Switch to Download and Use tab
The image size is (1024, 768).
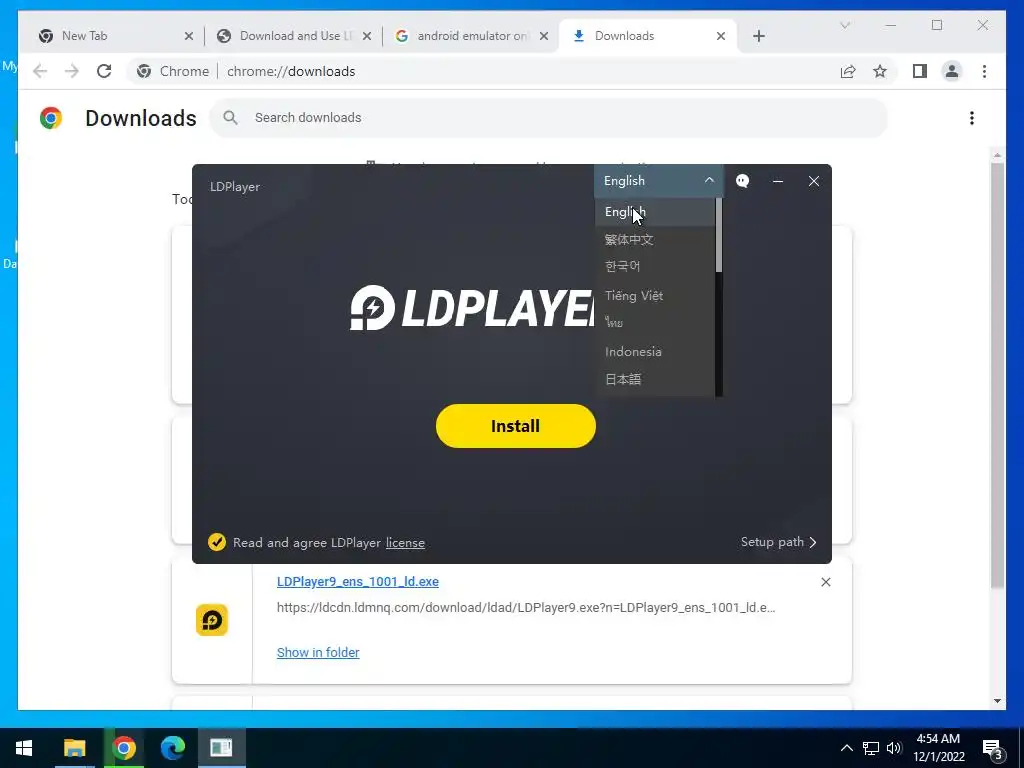coord(295,36)
